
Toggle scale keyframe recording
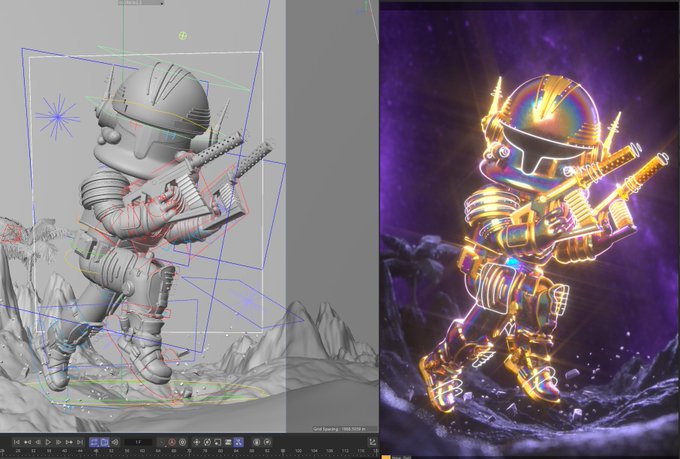click(218, 442)
